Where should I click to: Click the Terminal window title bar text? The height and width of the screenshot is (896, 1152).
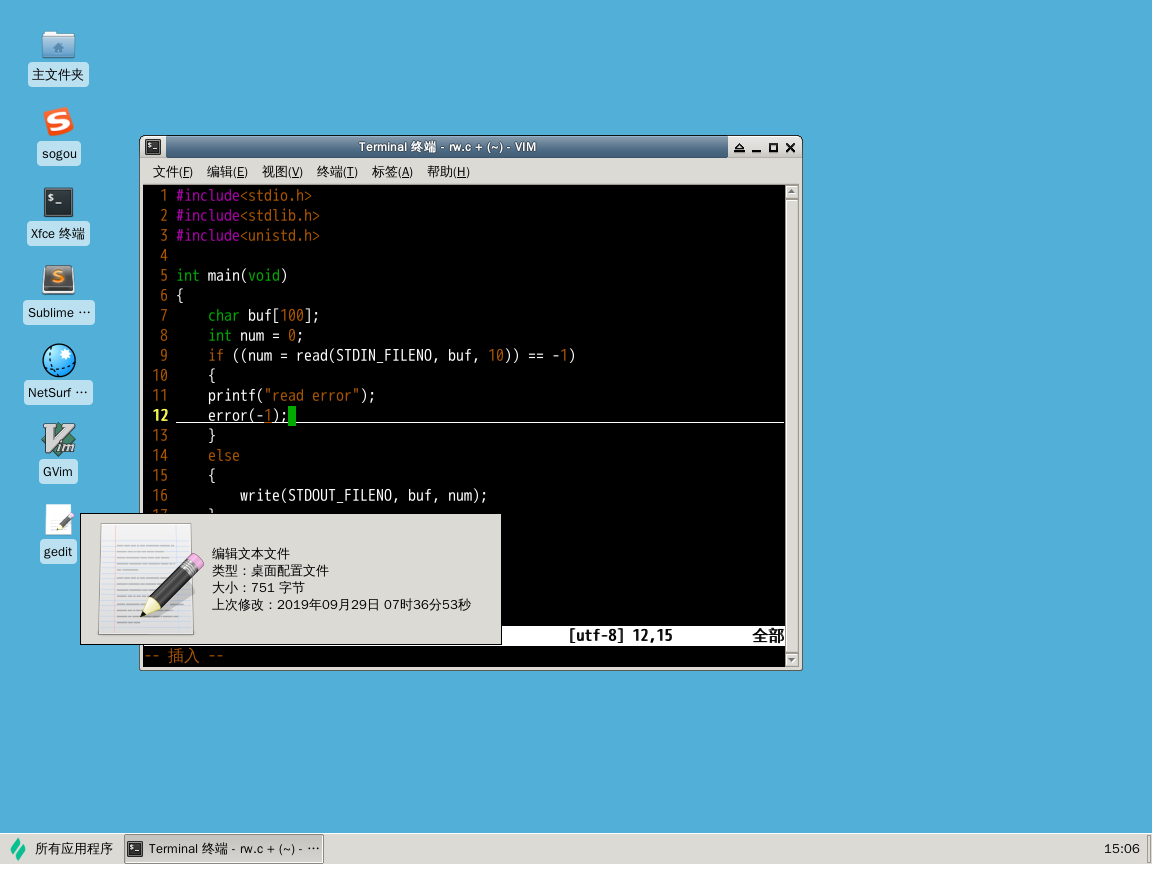coord(447,147)
